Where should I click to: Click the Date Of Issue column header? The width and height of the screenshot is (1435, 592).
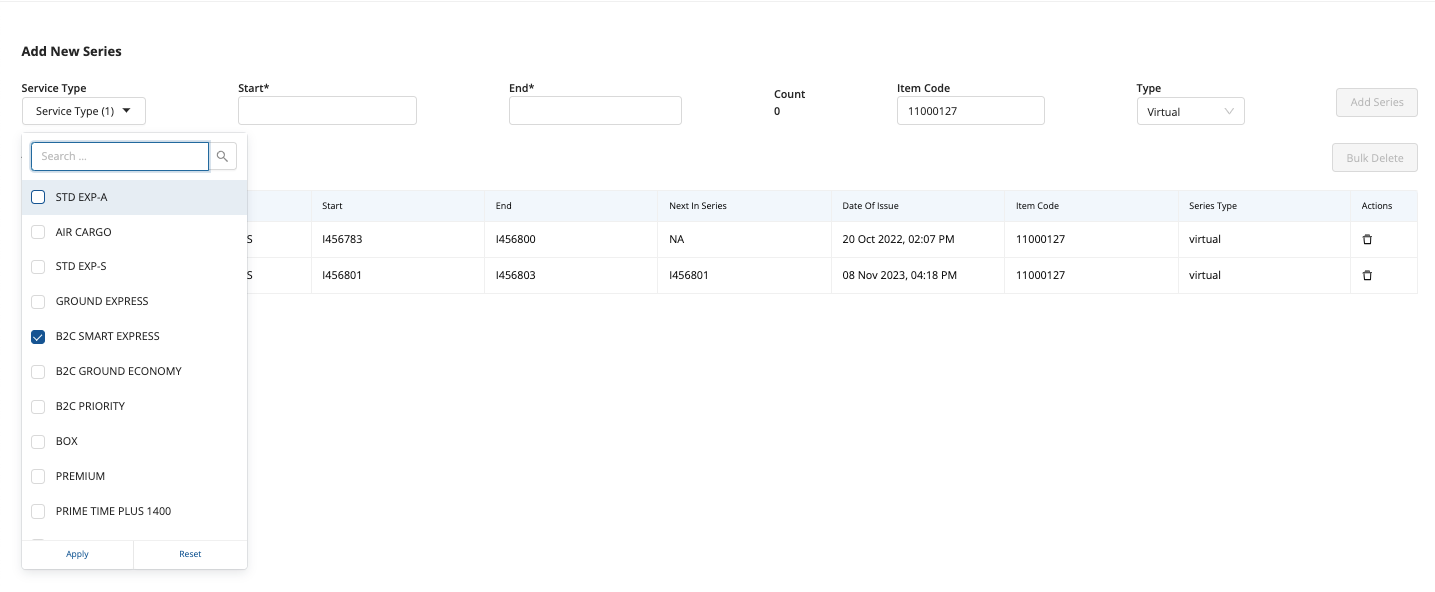pos(870,206)
